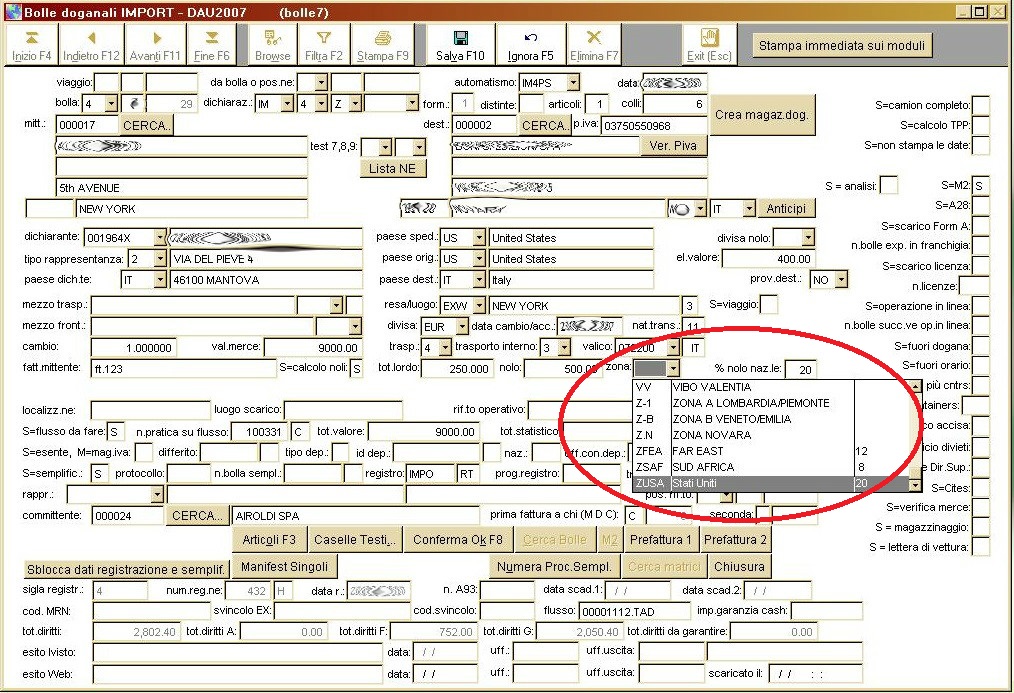Click Crea magaz.dog. button

pos(762,114)
